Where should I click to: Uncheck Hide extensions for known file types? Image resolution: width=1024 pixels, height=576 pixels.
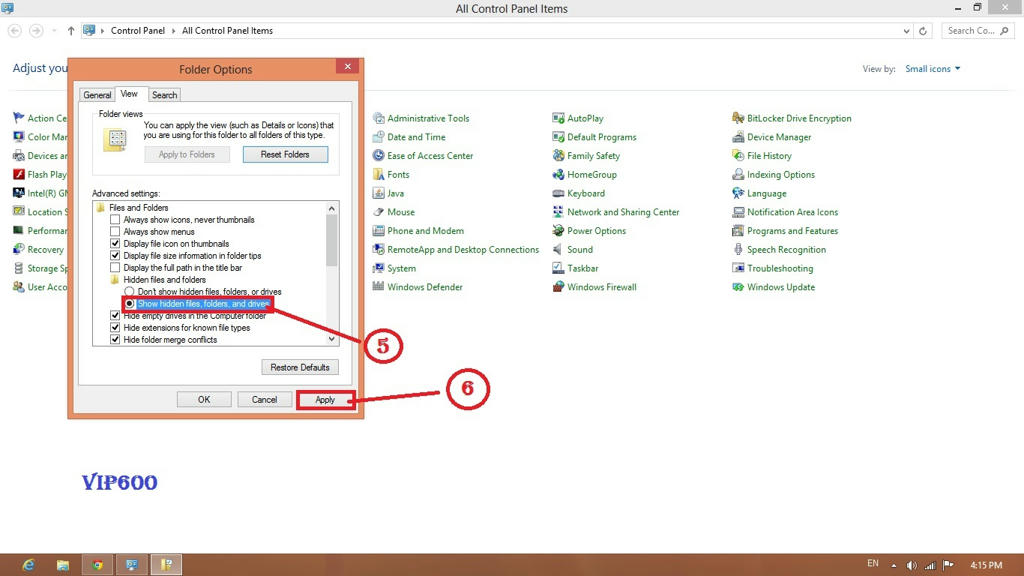point(115,327)
